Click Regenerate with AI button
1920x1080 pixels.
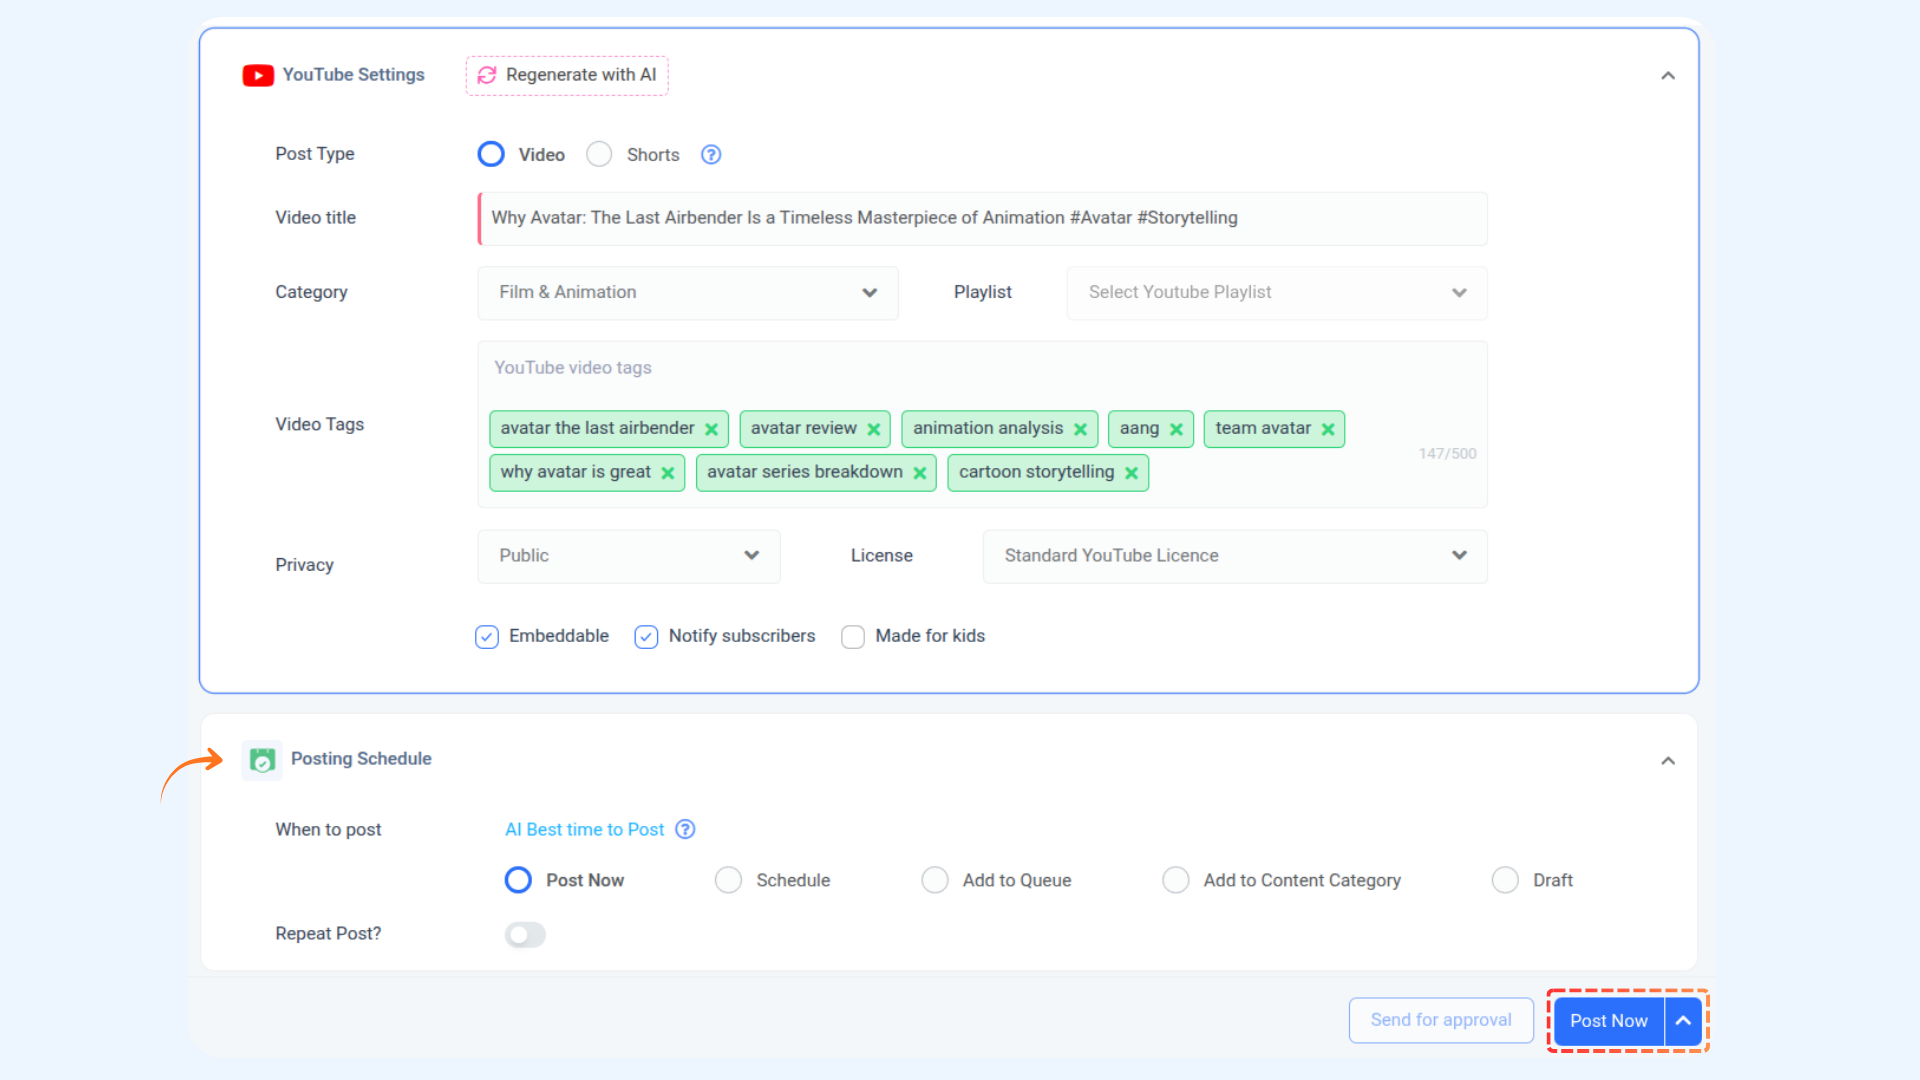(x=567, y=75)
